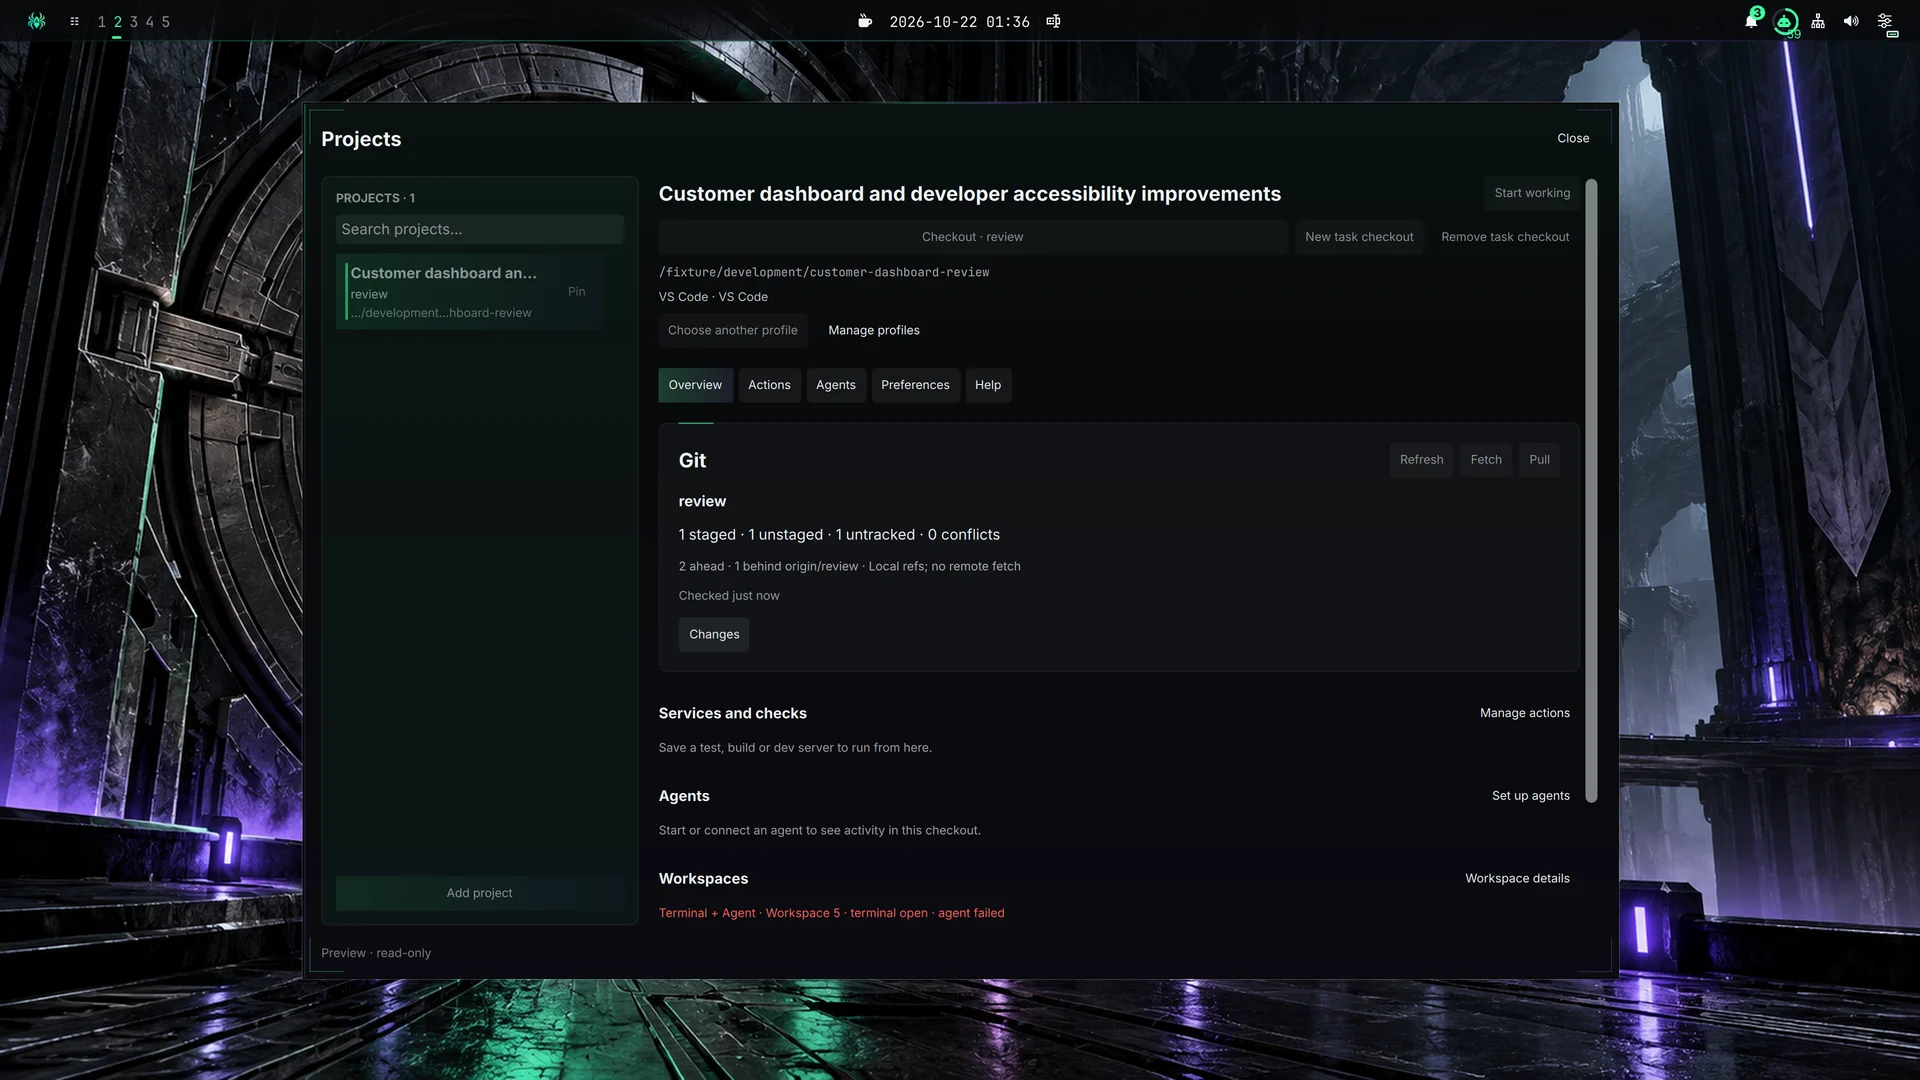This screenshot has height=1080, width=1920.
Task: Click the coffee cup icon beside the clock
Action: pos(865,21)
